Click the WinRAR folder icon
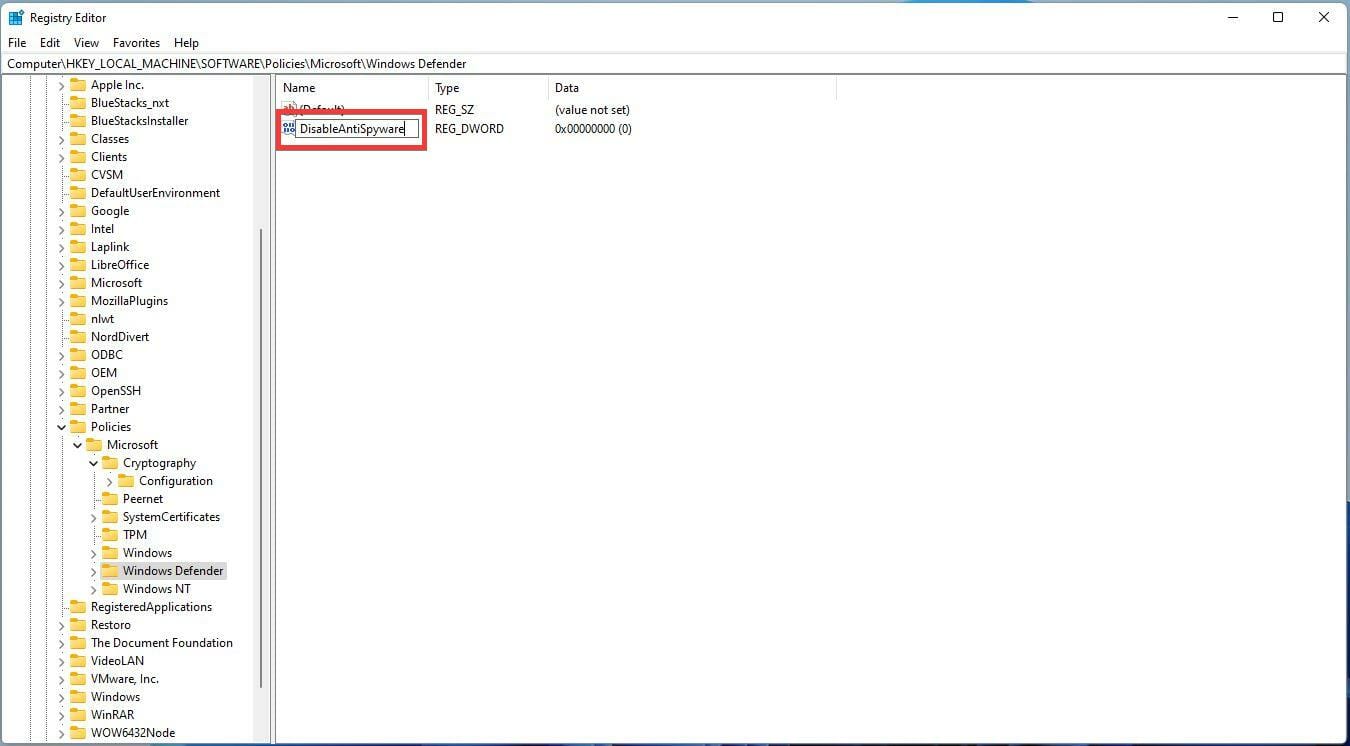This screenshot has height=746, width=1350. click(x=78, y=715)
